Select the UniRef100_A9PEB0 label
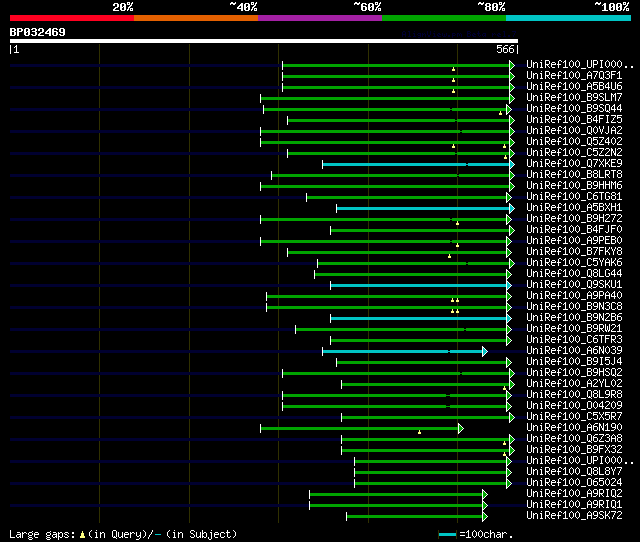The width and height of the screenshot is (640, 542). (574, 241)
